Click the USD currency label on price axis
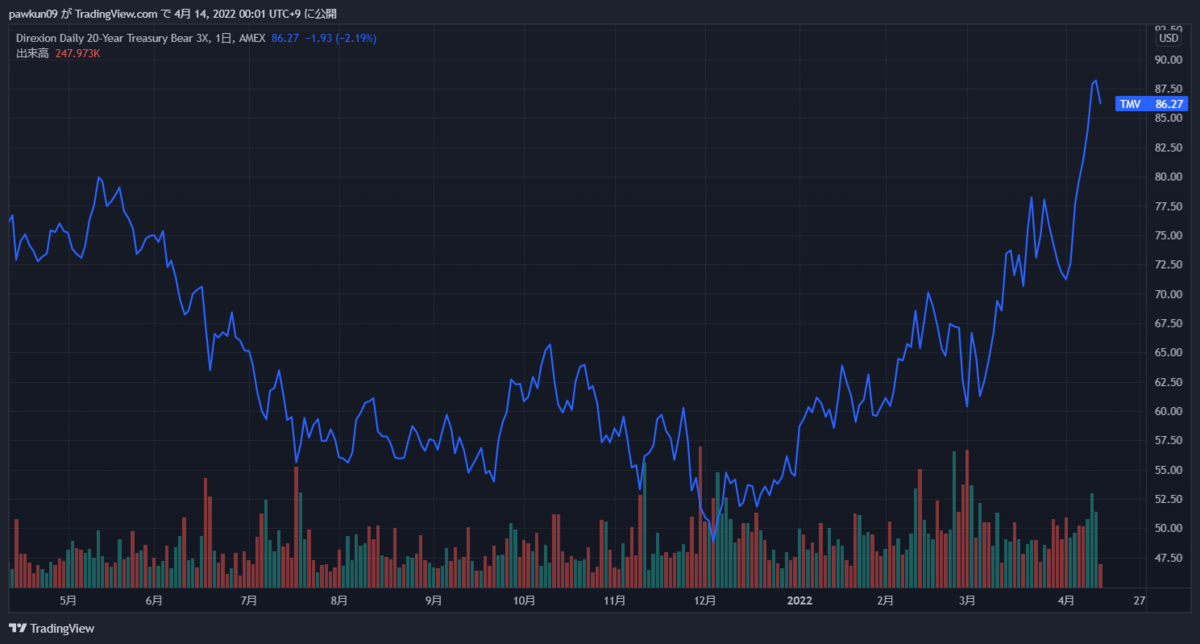 pos(1168,38)
